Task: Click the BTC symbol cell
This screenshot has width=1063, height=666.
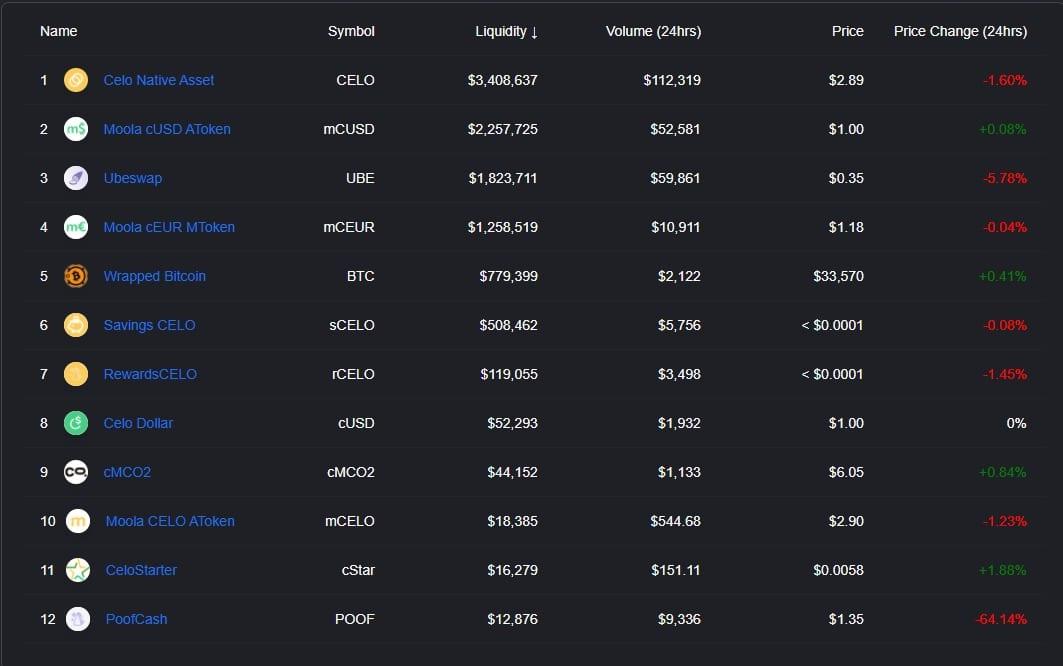Action: coord(361,276)
